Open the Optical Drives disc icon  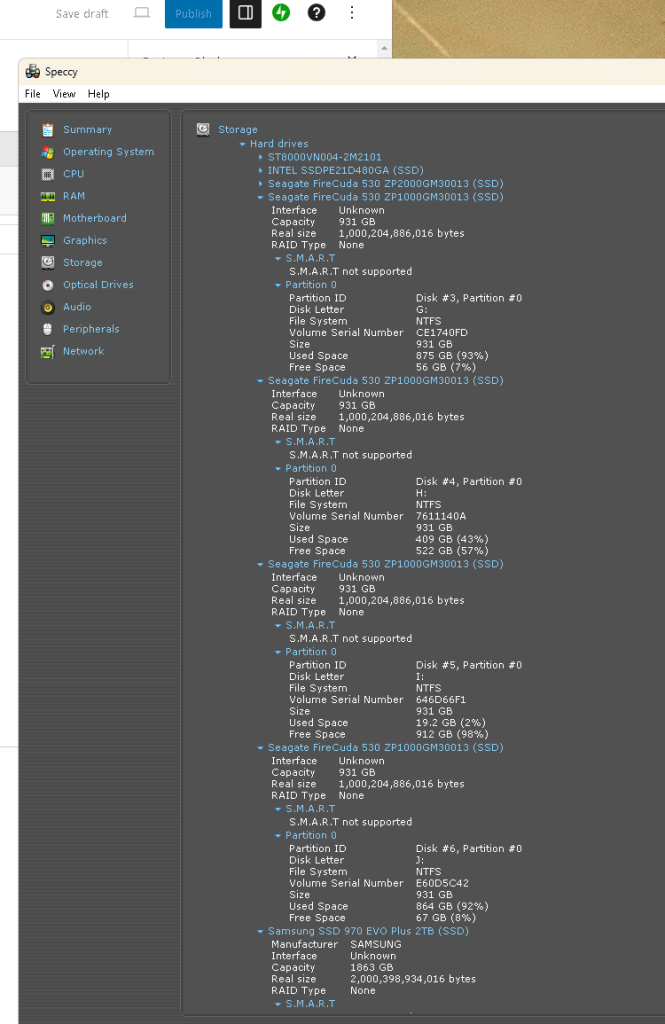[48, 285]
